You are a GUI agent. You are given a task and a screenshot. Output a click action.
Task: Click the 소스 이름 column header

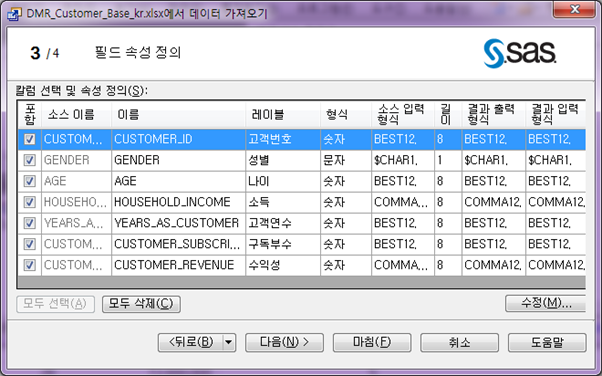point(76,114)
